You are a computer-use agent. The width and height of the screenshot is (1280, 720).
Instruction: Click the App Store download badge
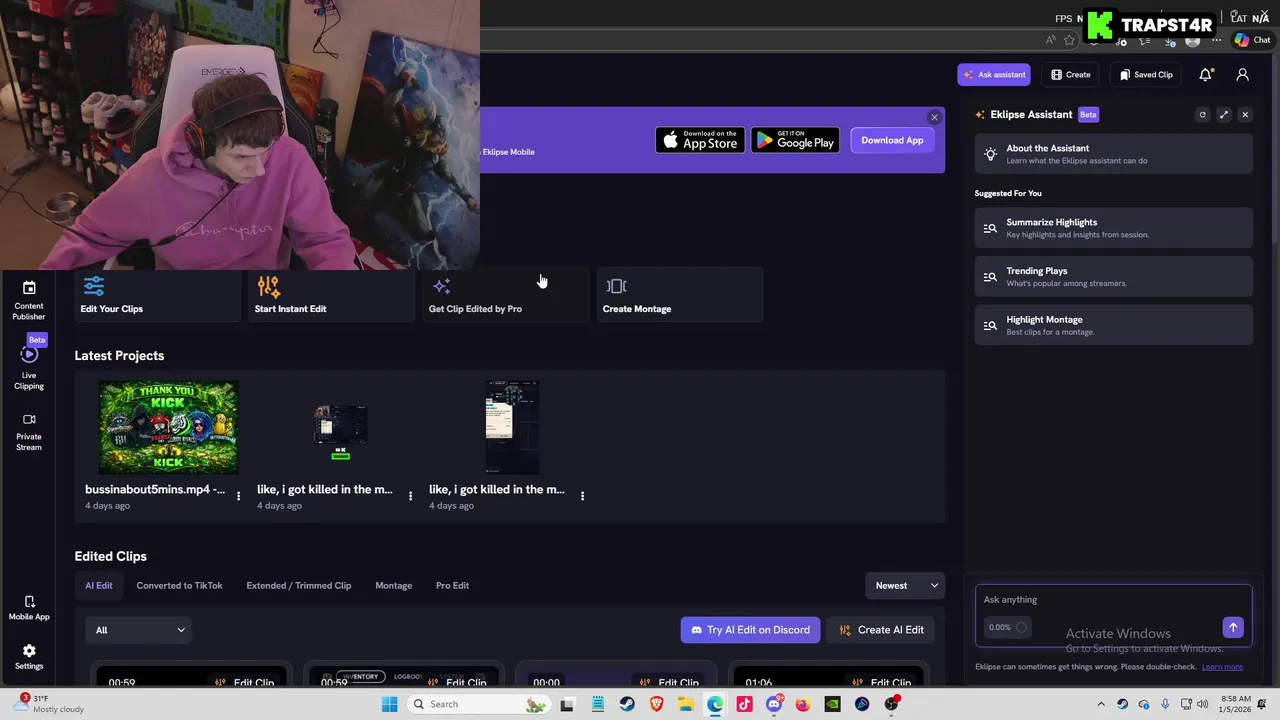click(700, 140)
